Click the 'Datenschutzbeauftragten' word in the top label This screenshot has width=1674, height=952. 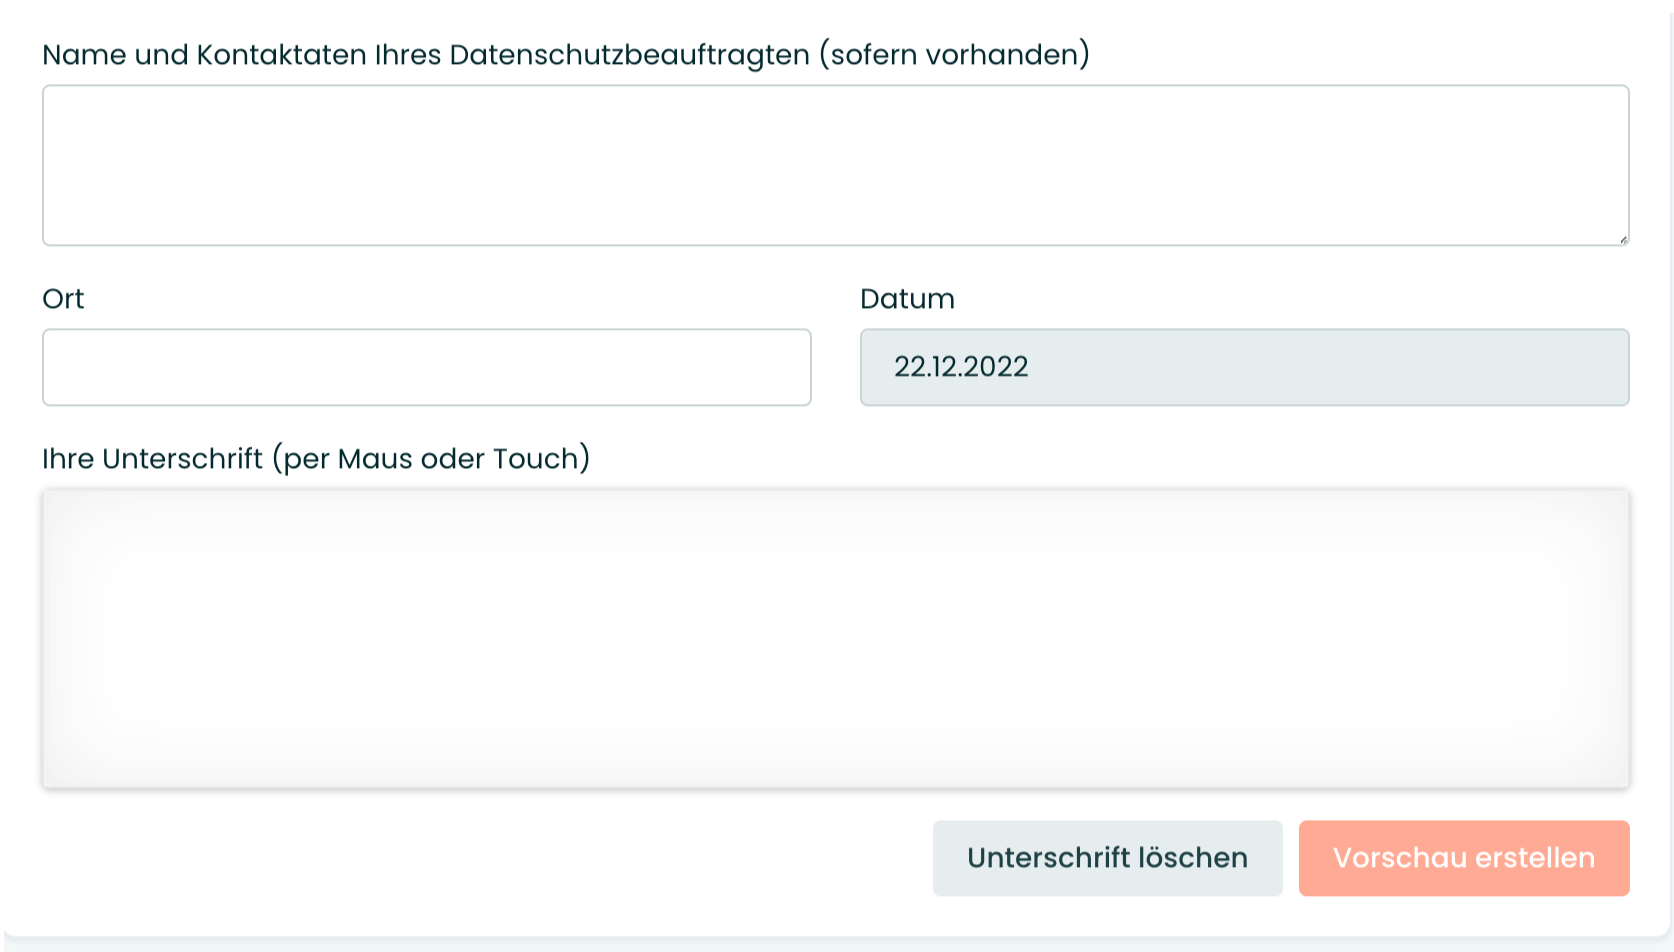point(630,55)
